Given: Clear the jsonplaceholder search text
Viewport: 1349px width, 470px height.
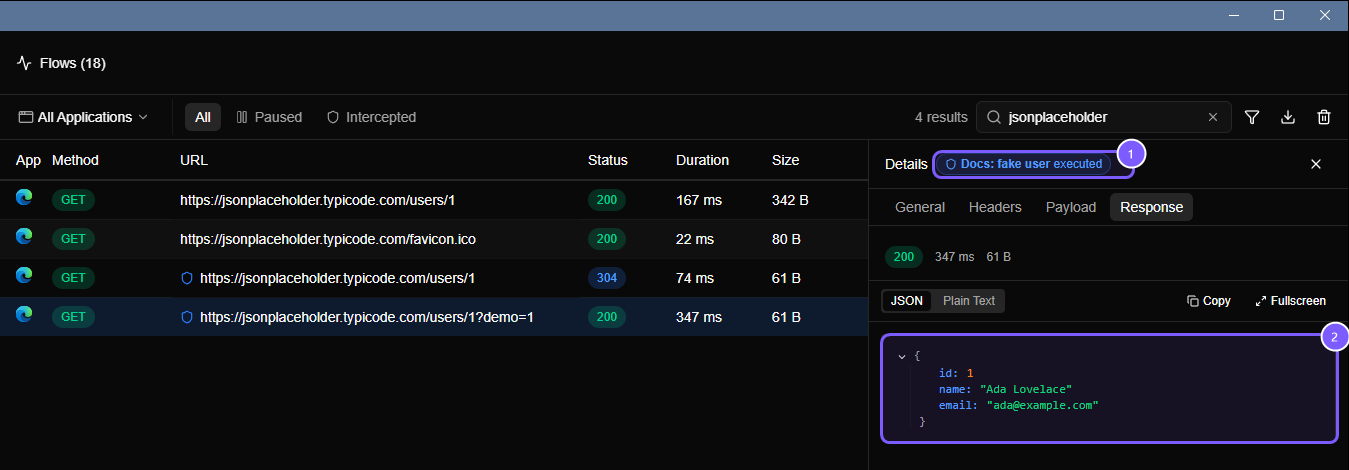Looking at the screenshot, I should pos(1213,117).
